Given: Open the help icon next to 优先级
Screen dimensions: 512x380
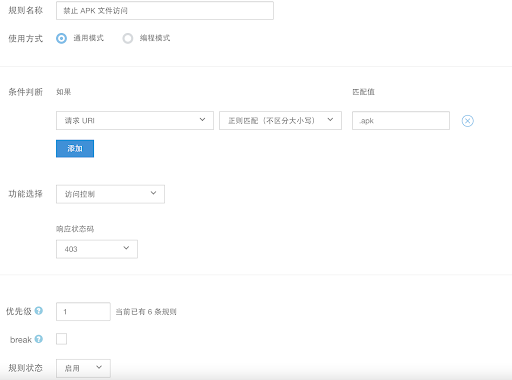Looking at the screenshot, I should [x=39, y=311].
